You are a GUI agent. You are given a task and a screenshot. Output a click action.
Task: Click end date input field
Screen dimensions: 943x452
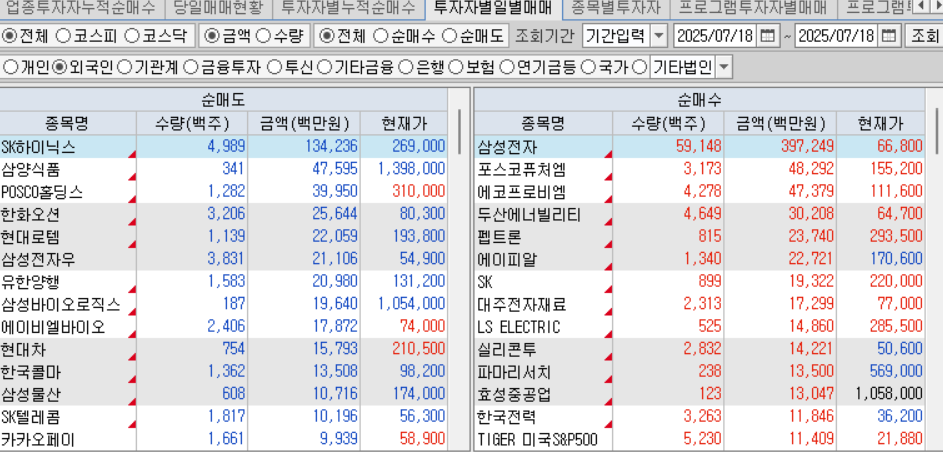click(836, 36)
